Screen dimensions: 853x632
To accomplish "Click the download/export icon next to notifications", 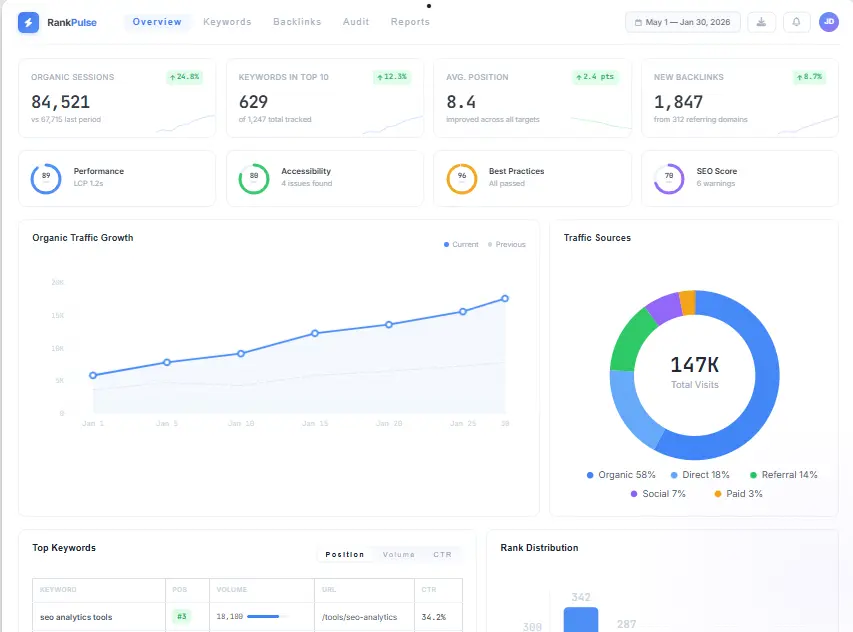I will coord(761,21).
